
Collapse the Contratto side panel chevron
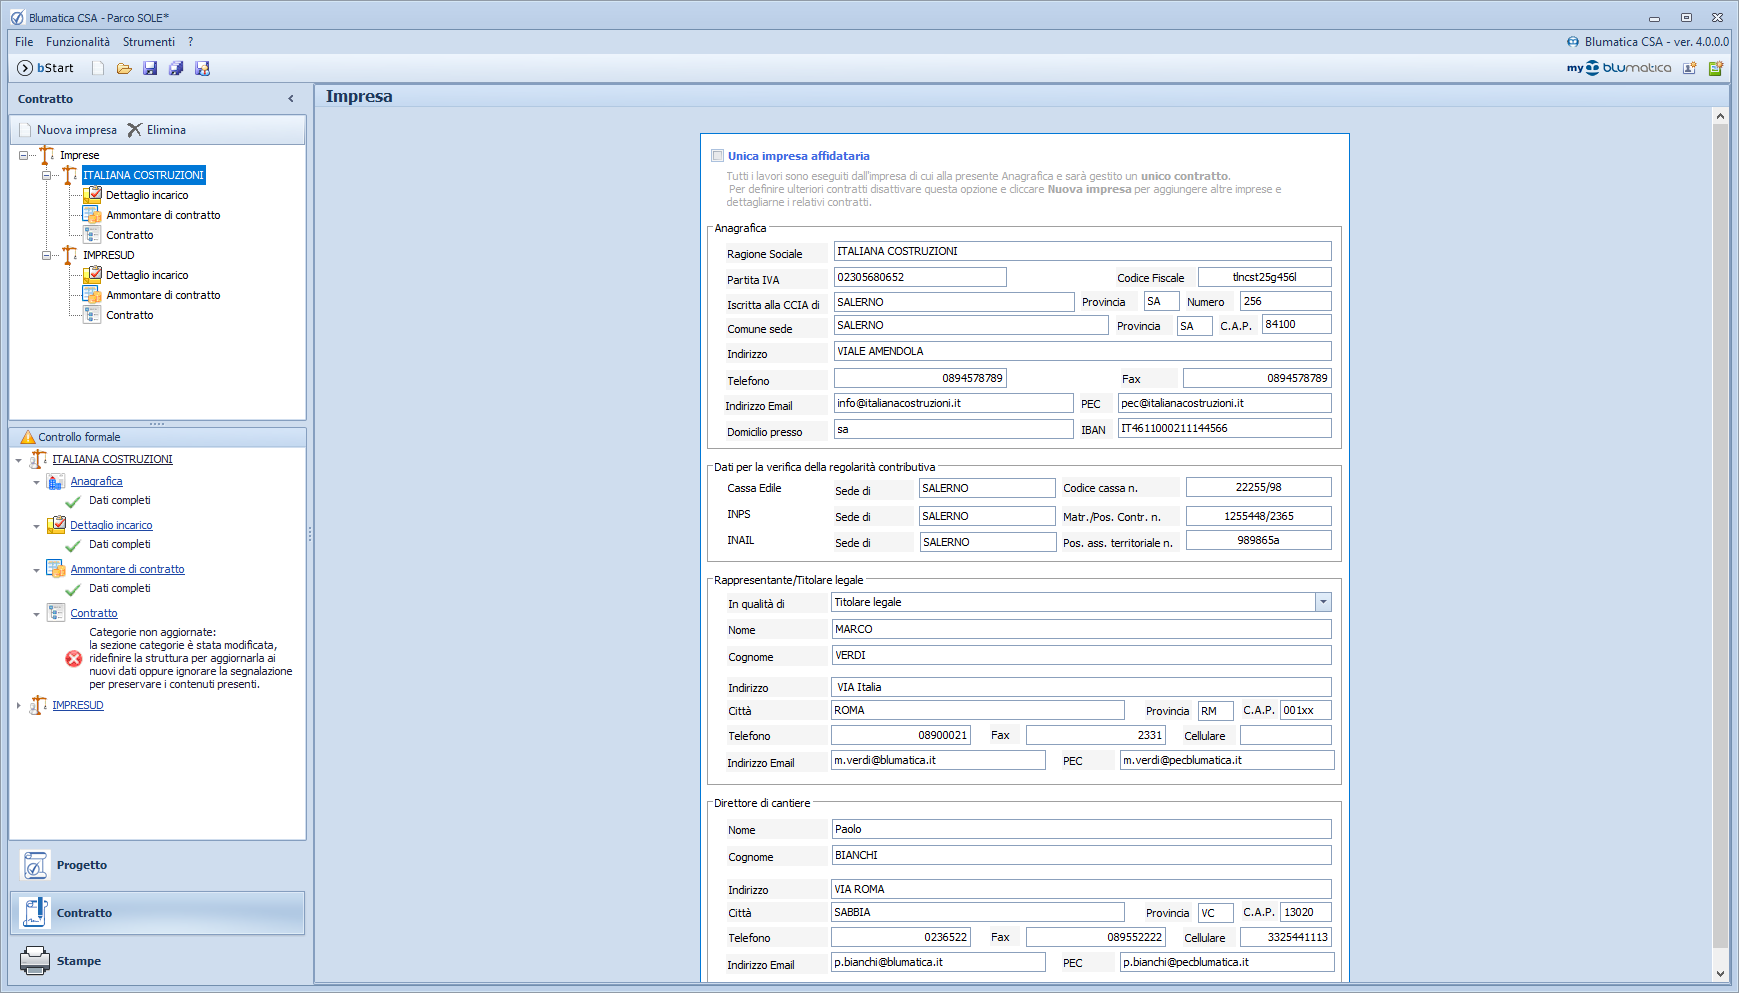[291, 99]
